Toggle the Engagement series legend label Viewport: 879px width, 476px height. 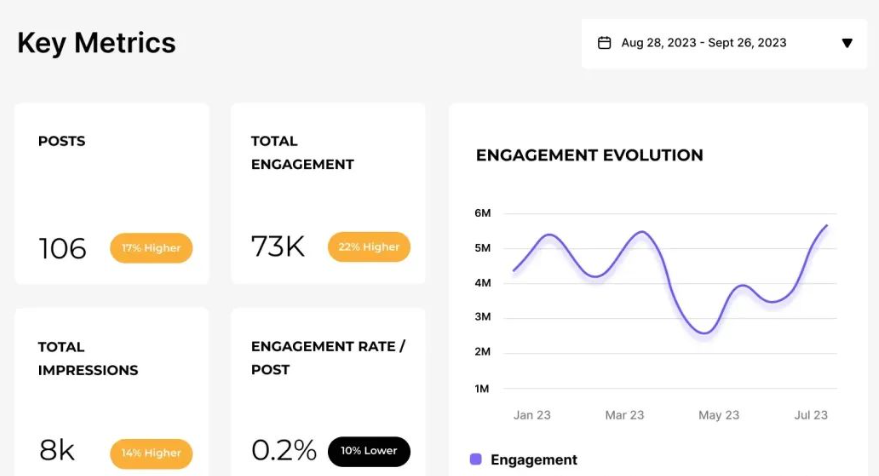534,460
